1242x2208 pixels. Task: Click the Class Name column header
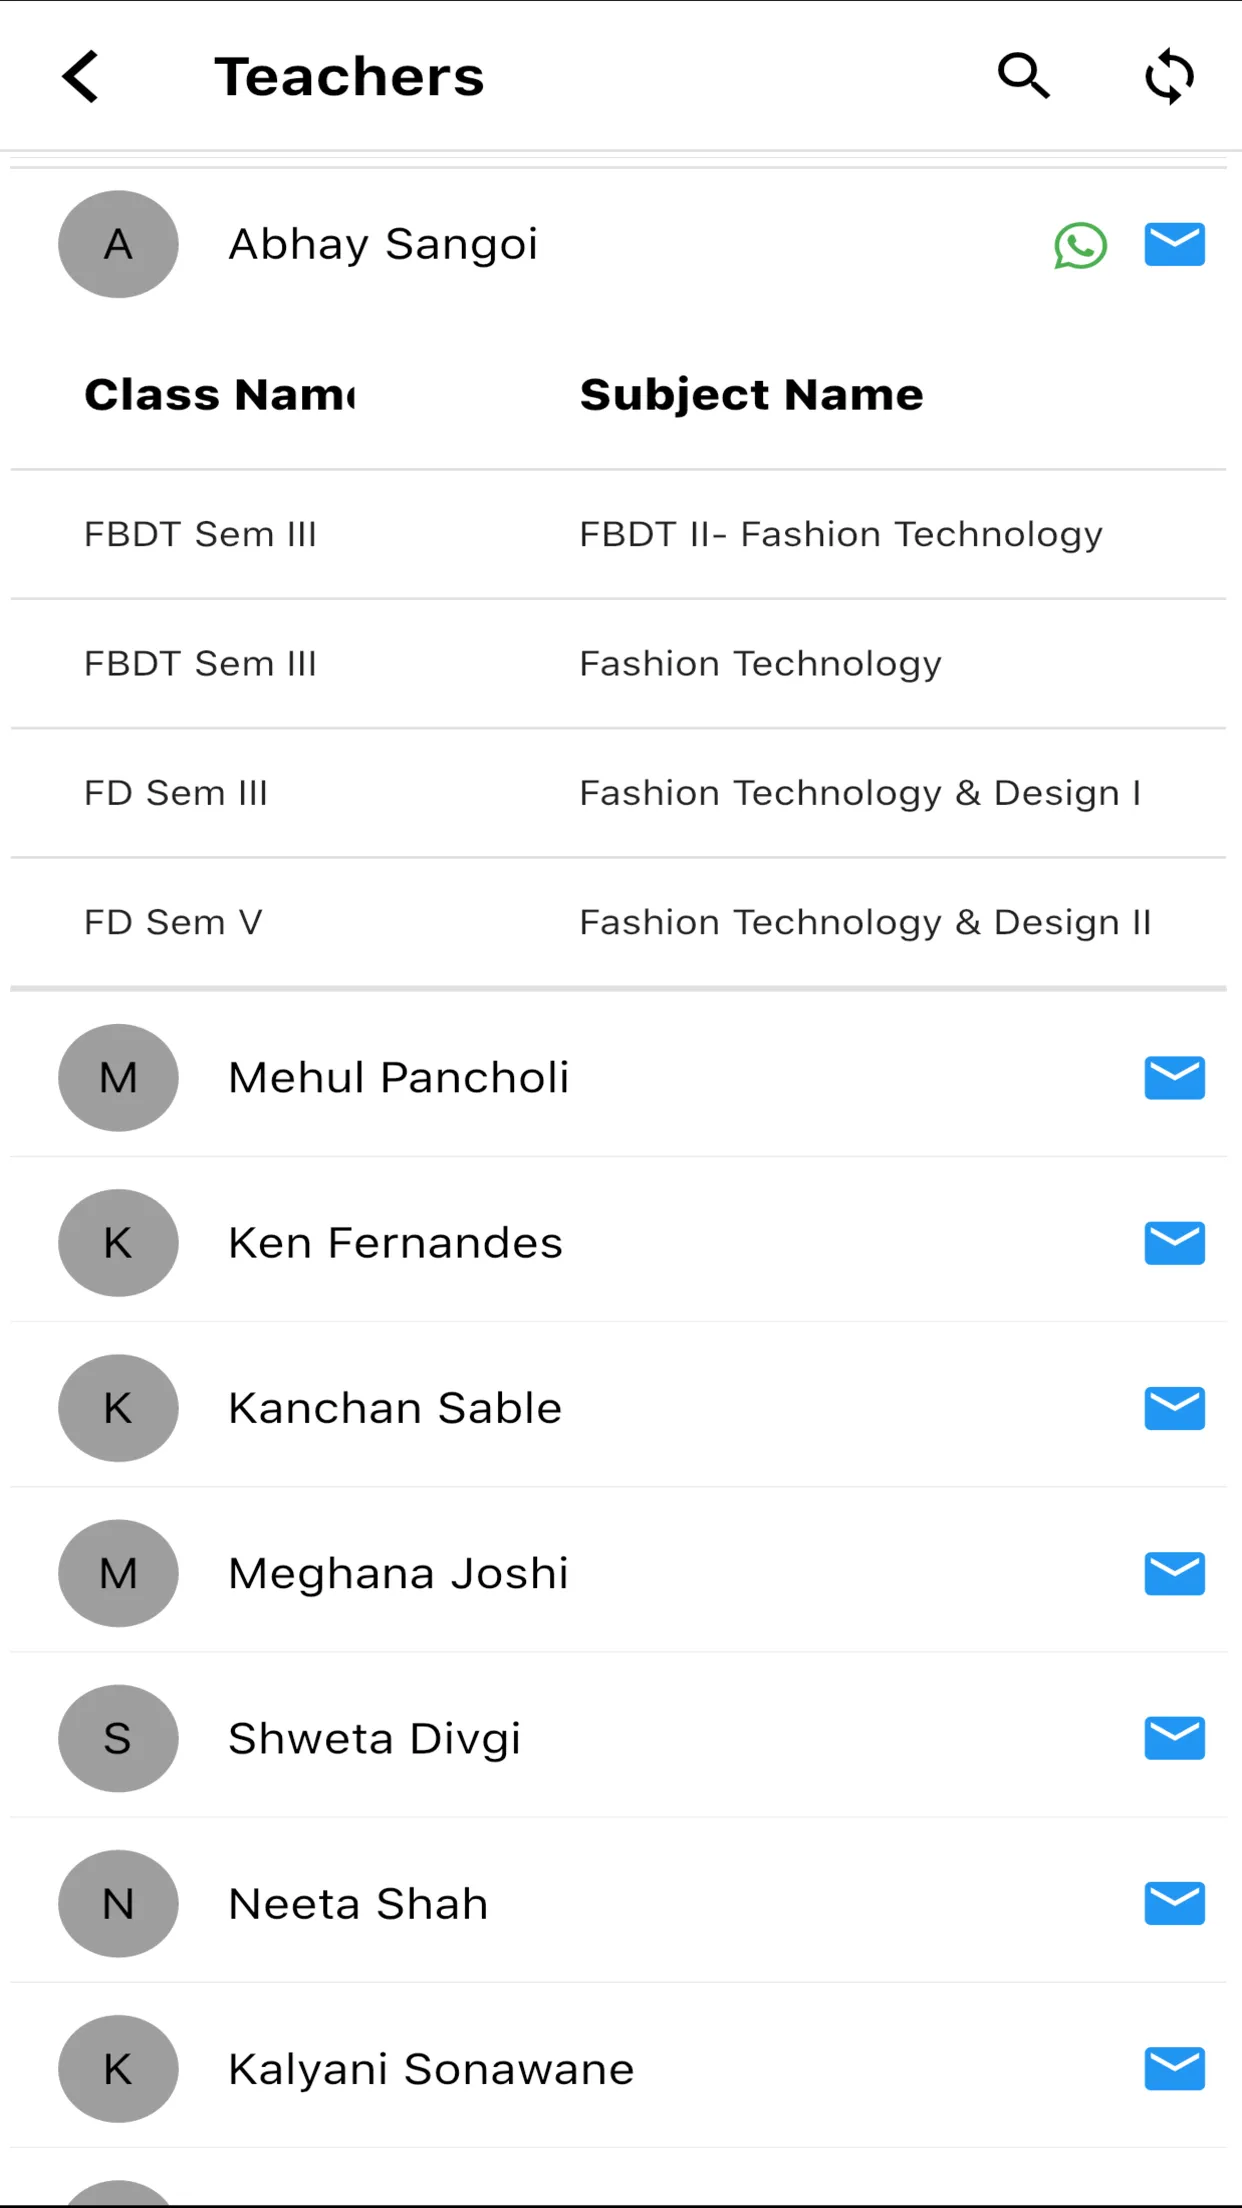click(219, 394)
